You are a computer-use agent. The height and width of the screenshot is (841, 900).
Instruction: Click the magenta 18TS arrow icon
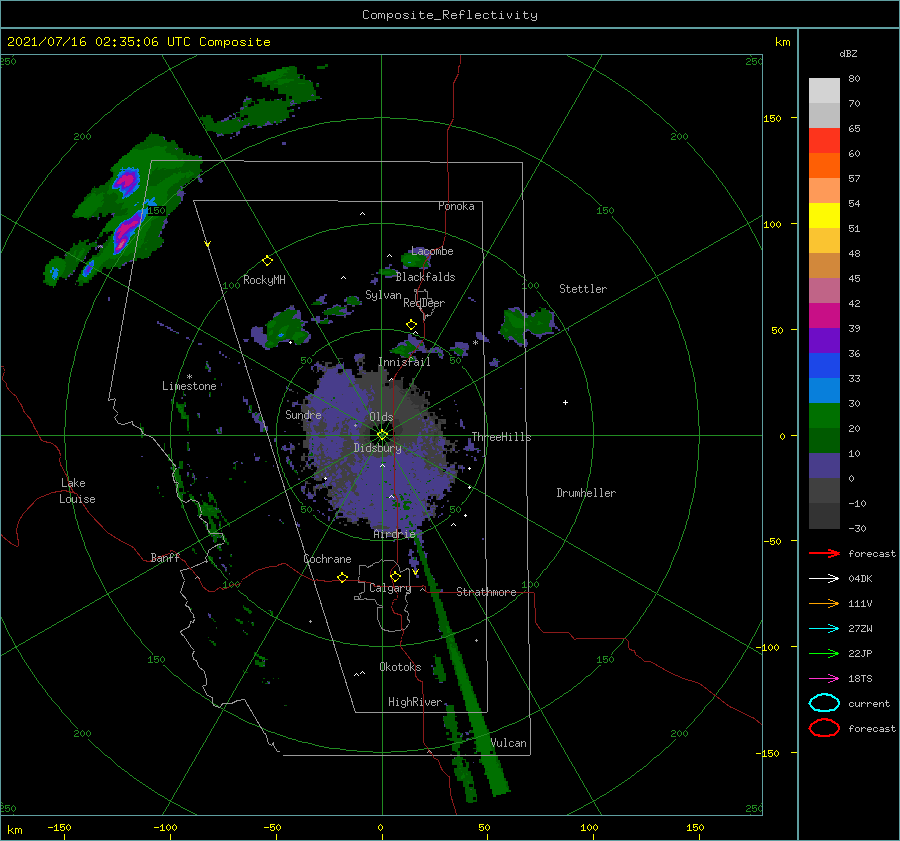tap(824, 679)
